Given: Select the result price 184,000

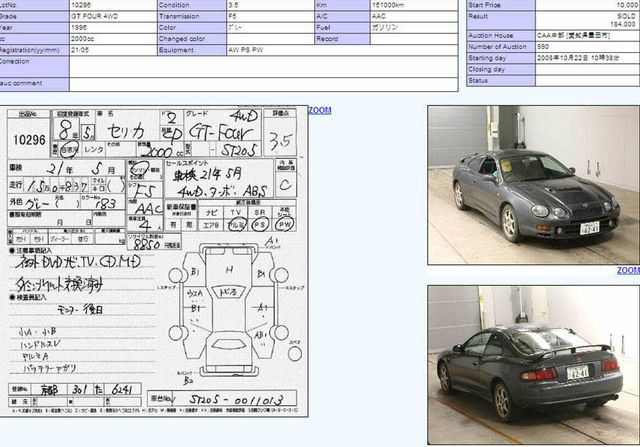Looking at the screenshot, I should point(622,24).
